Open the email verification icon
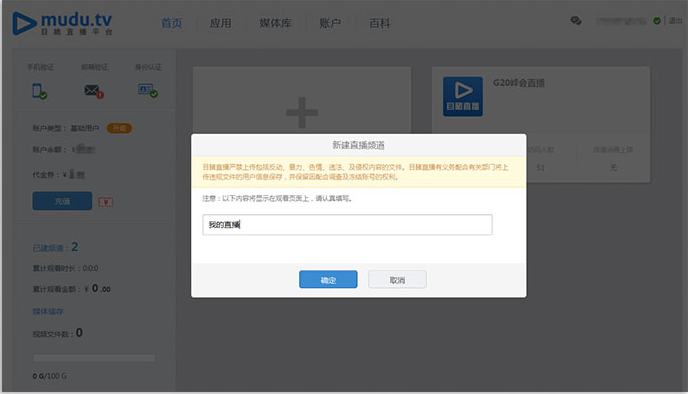The image size is (688, 394). pyautogui.click(x=94, y=91)
